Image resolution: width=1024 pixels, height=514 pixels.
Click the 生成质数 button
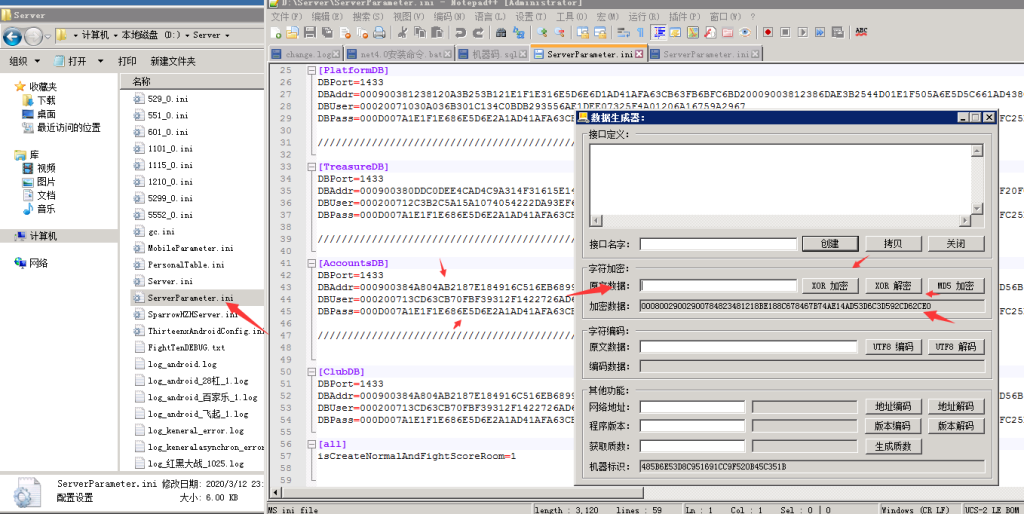point(893,446)
